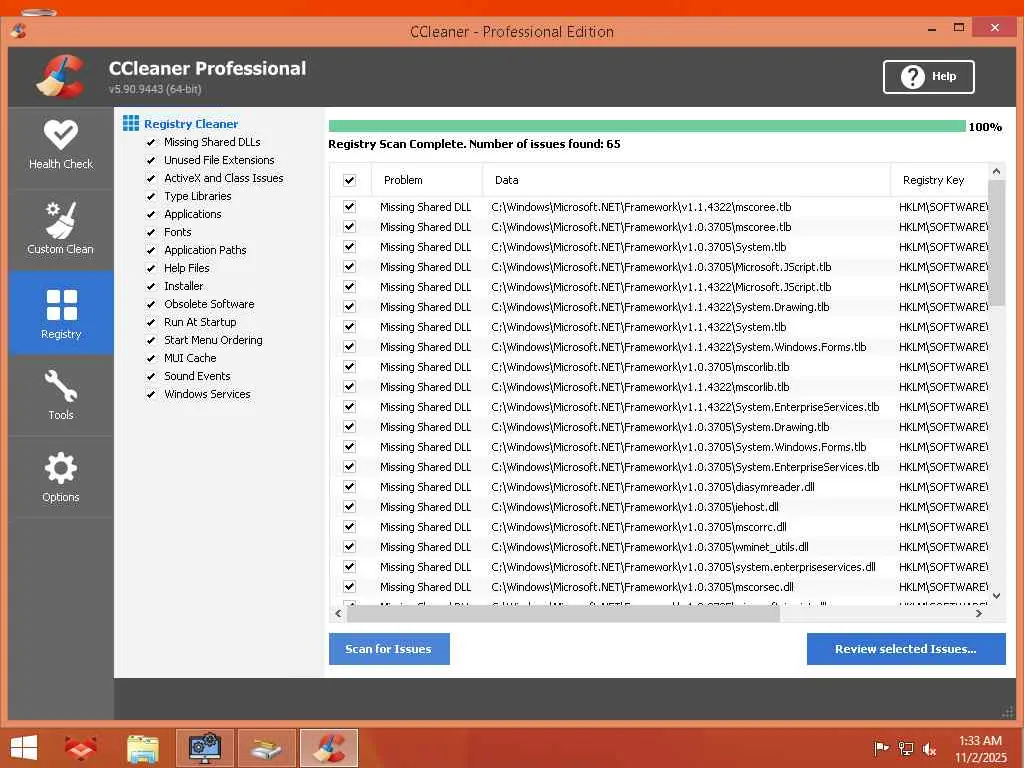The width and height of the screenshot is (1024, 768).
Task: Click the CCleaner logo in the header
Action: pyautogui.click(x=61, y=76)
